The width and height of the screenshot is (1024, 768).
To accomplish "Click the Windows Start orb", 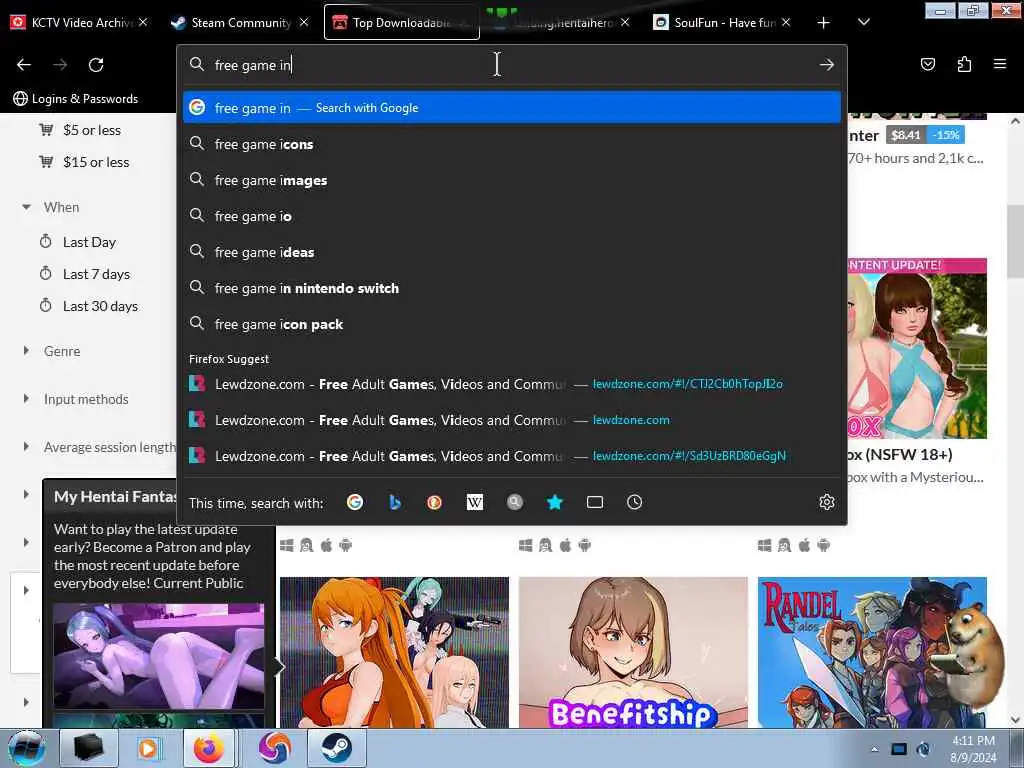I will click(x=26, y=748).
